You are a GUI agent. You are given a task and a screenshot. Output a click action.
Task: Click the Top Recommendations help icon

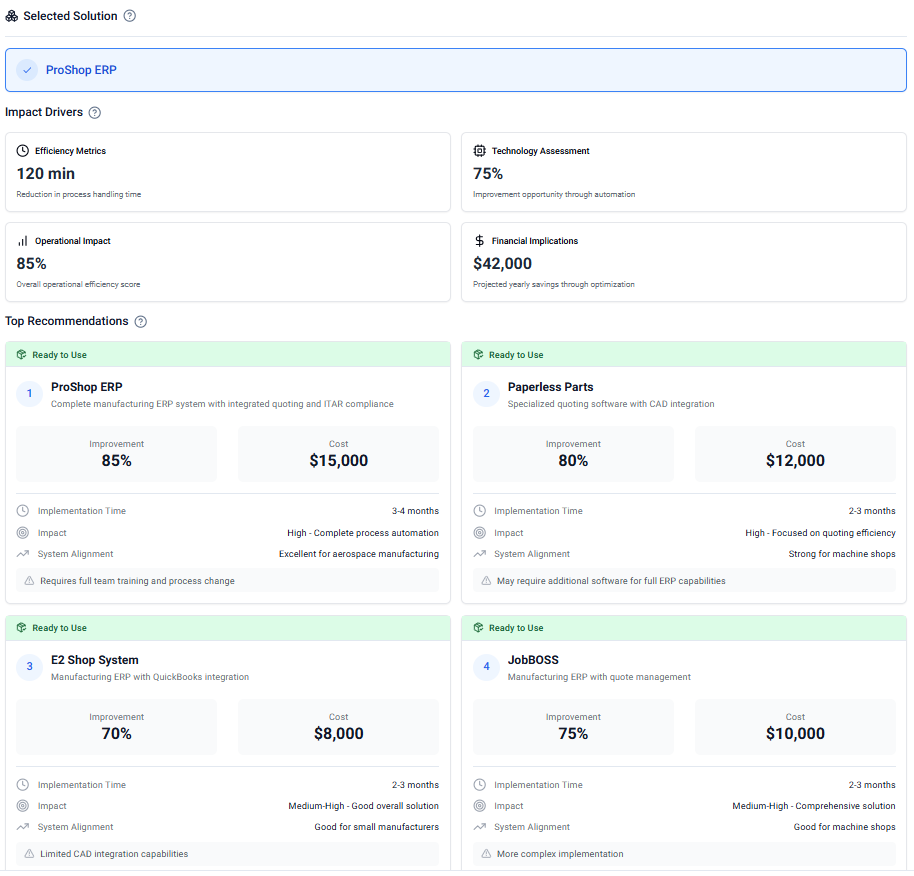coord(140,322)
